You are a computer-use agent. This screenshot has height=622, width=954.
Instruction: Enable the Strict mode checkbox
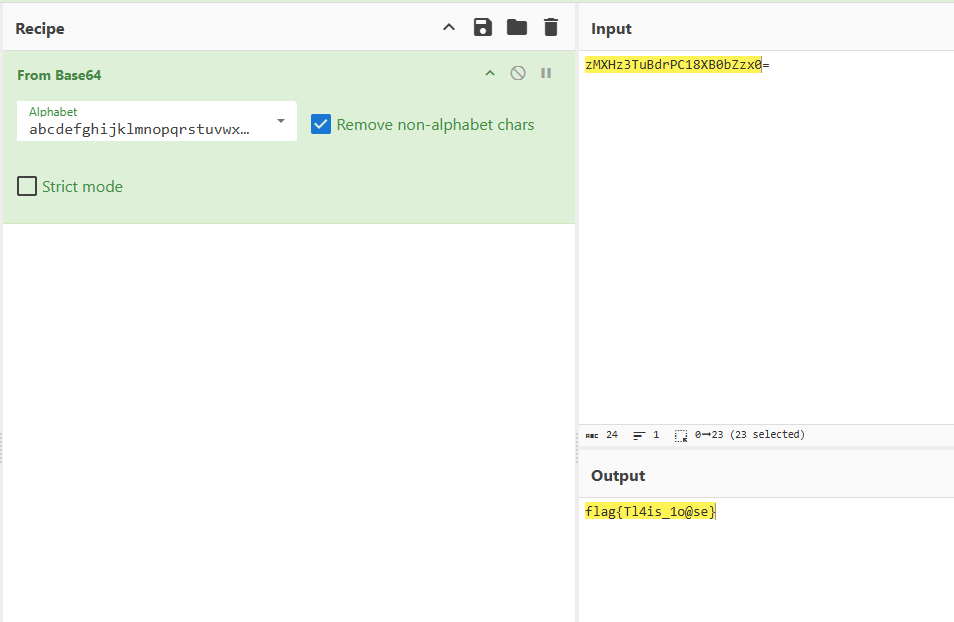coord(27,186)
